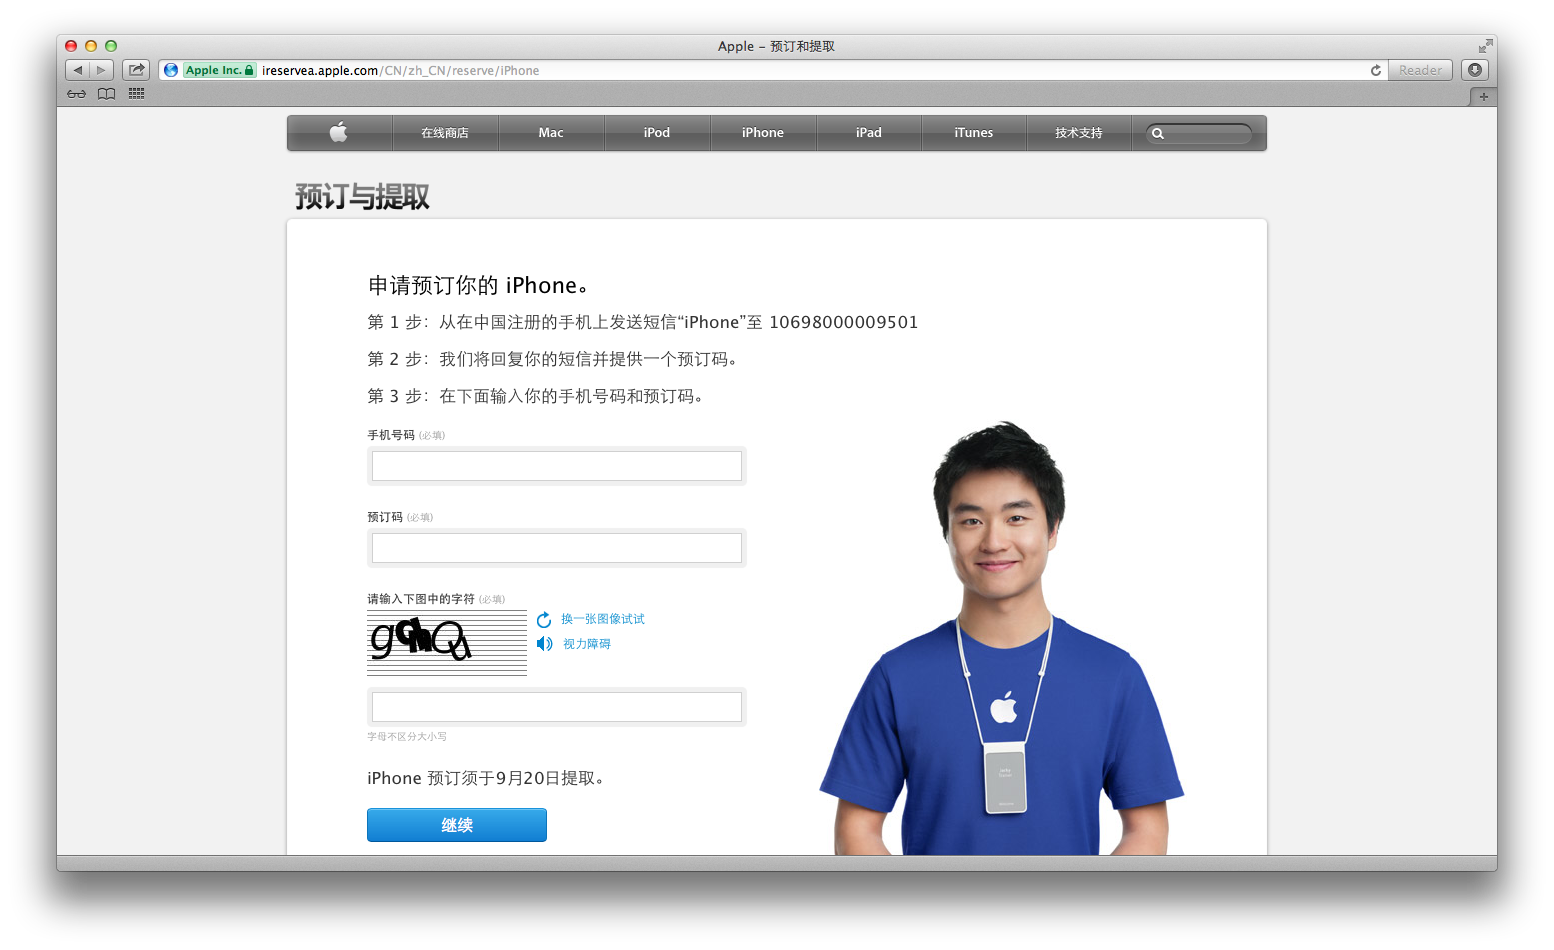Open 技术支持 navigation item
This screenshot has height=950, width=1554.
[1079, 132]
